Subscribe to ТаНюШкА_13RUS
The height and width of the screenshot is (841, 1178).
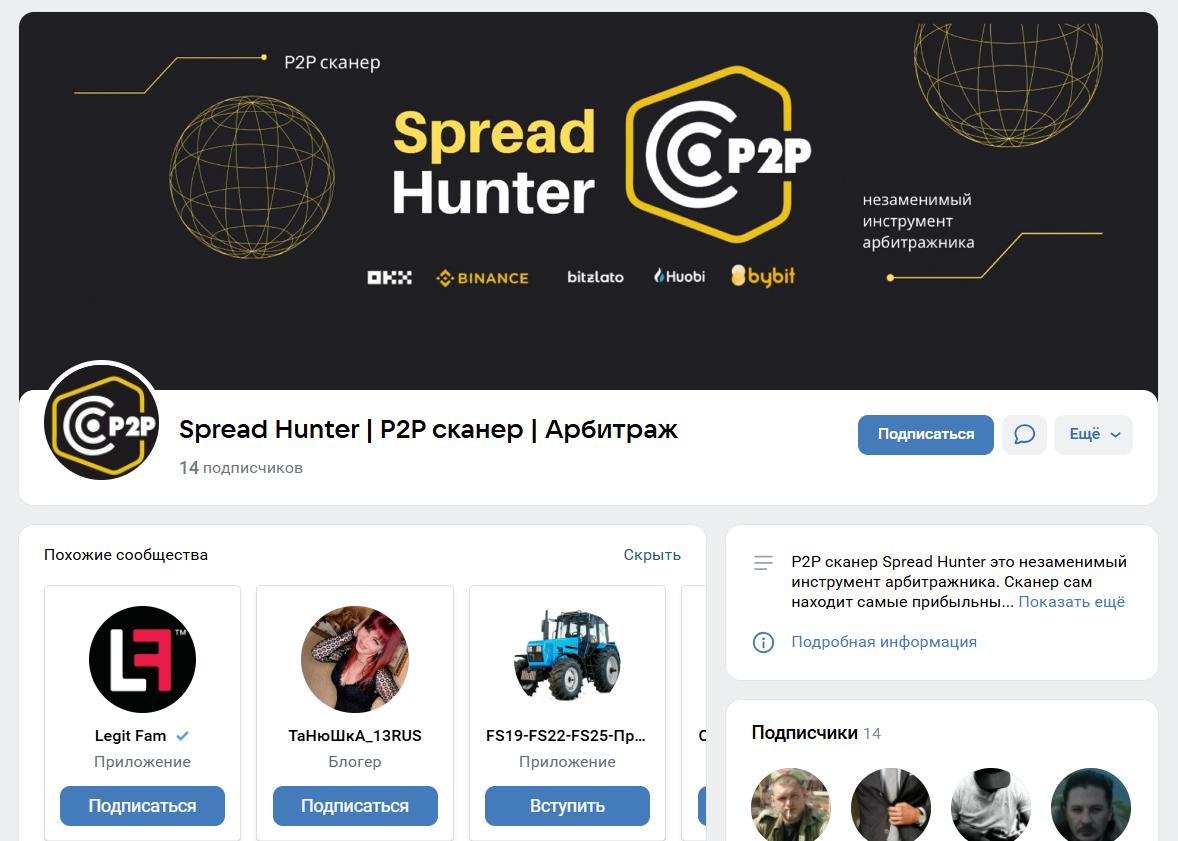[355, 806]
